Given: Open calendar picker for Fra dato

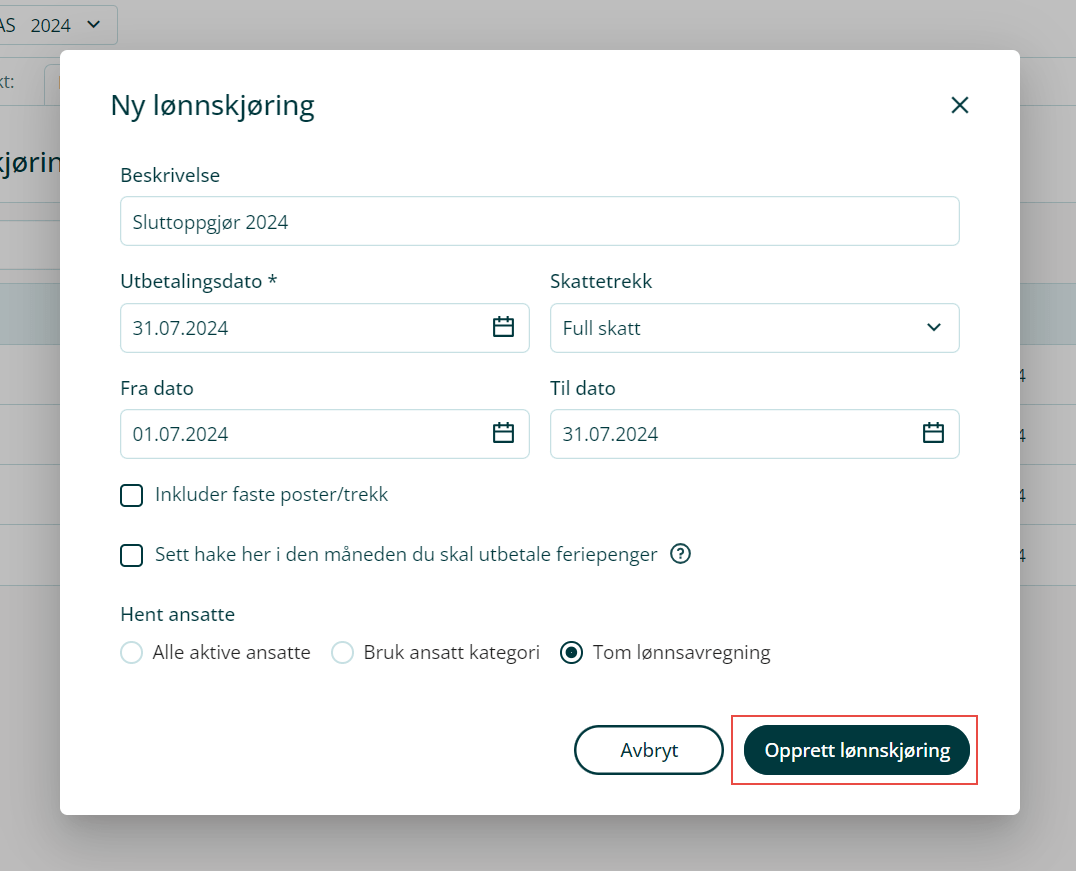Looking at the screenshot, I should [503, 433].
